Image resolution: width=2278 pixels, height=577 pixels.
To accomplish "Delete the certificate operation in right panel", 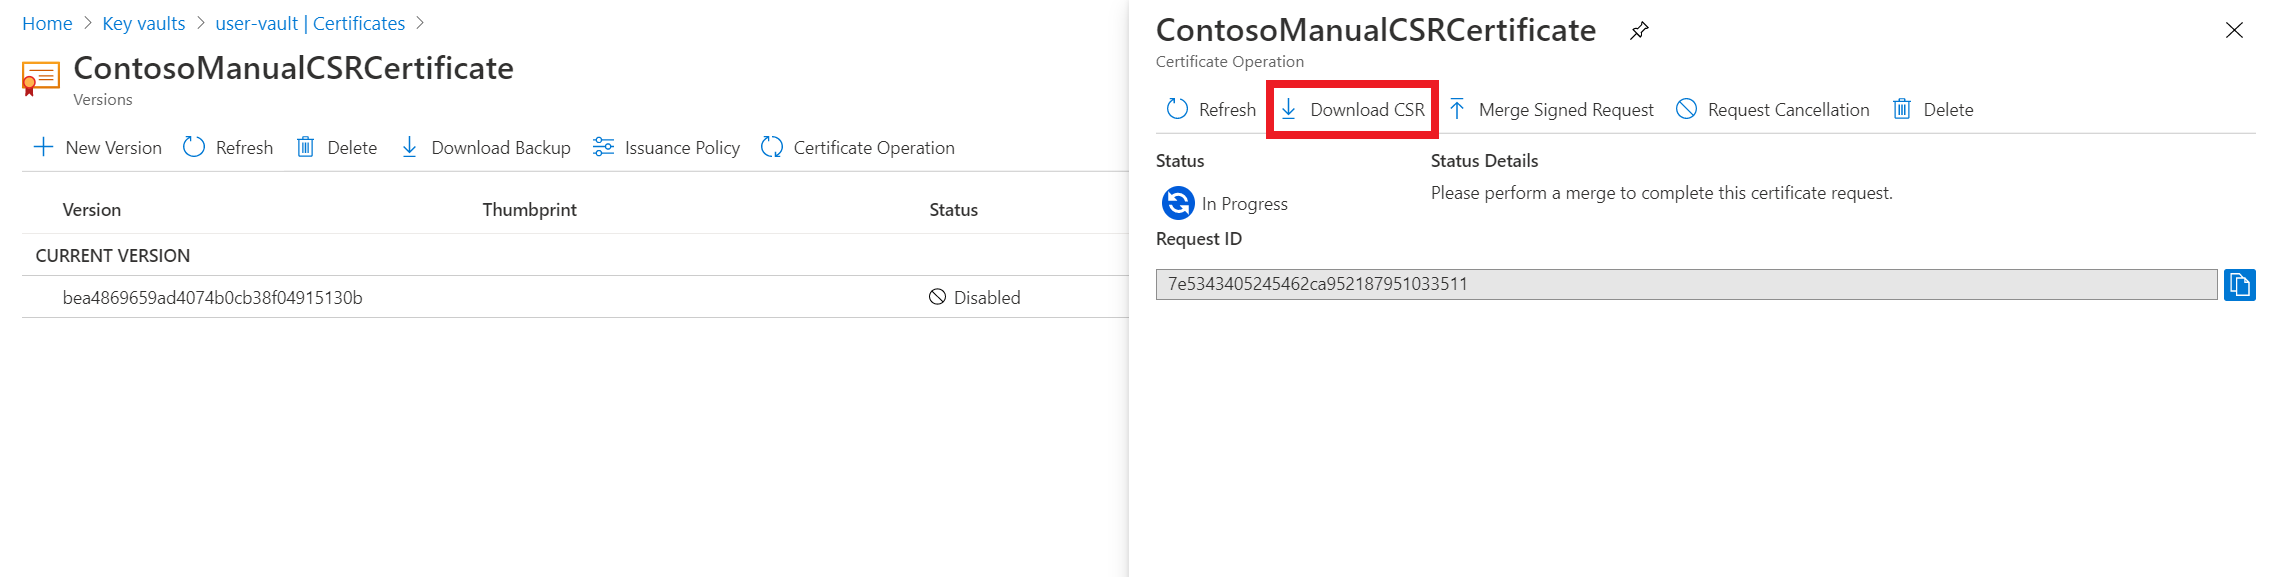I will coord(1933,110).
